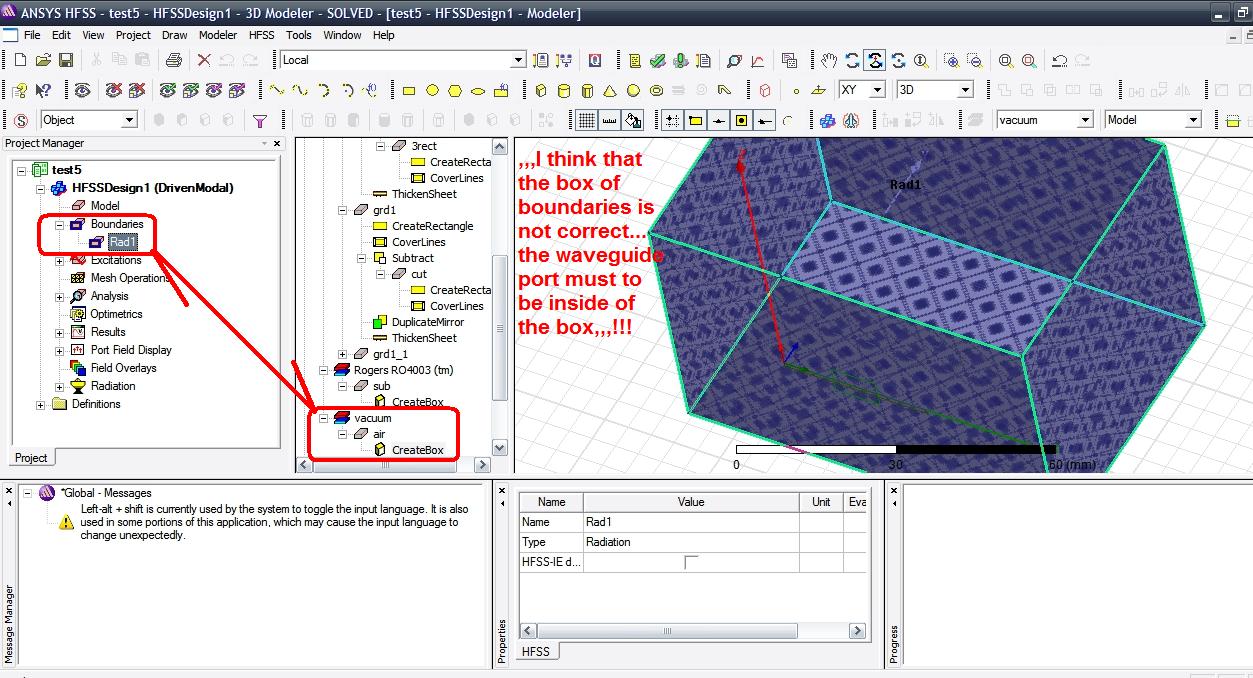Open the 3D movement mode dropdown

pos(965,90)
